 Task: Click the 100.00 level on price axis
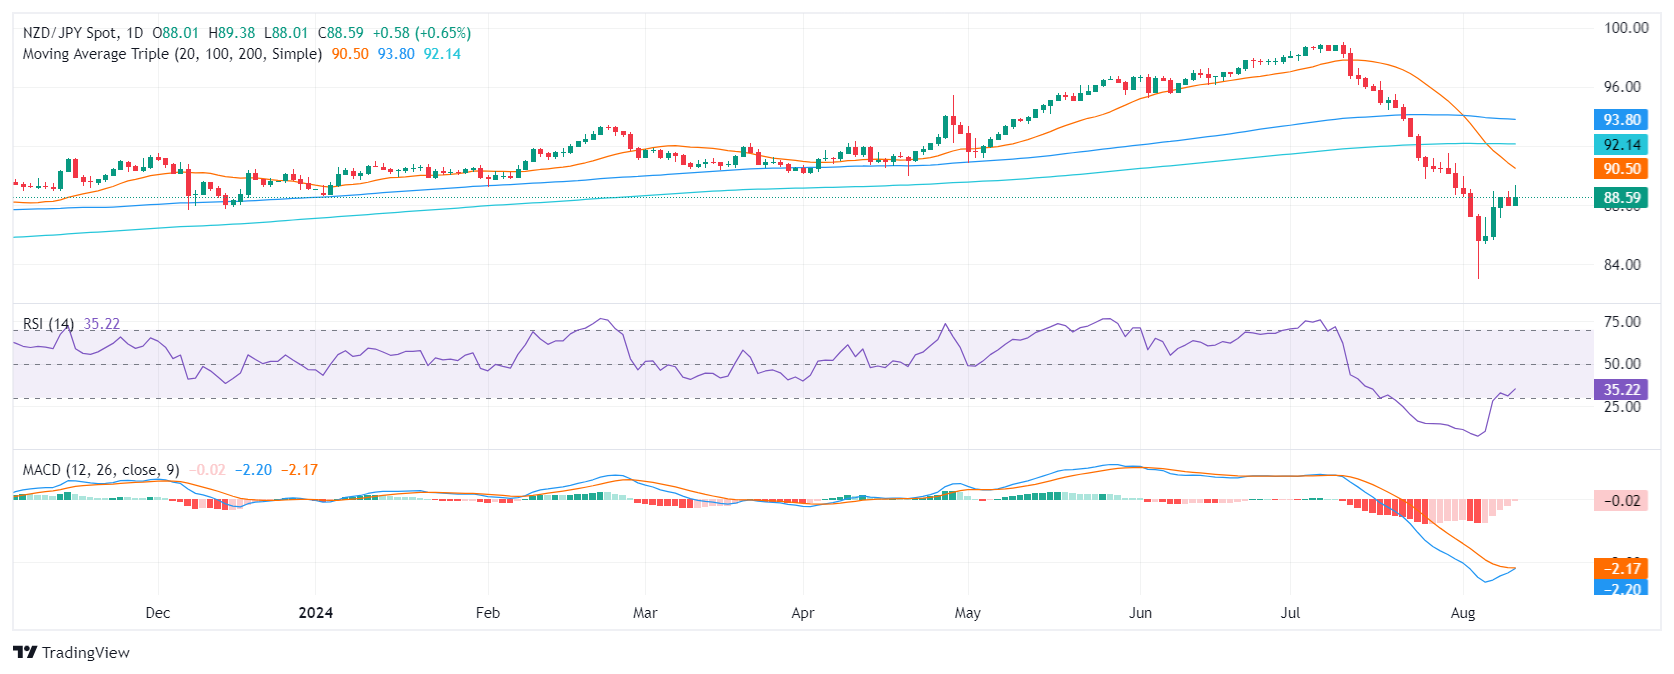[x=1625, y=28]
